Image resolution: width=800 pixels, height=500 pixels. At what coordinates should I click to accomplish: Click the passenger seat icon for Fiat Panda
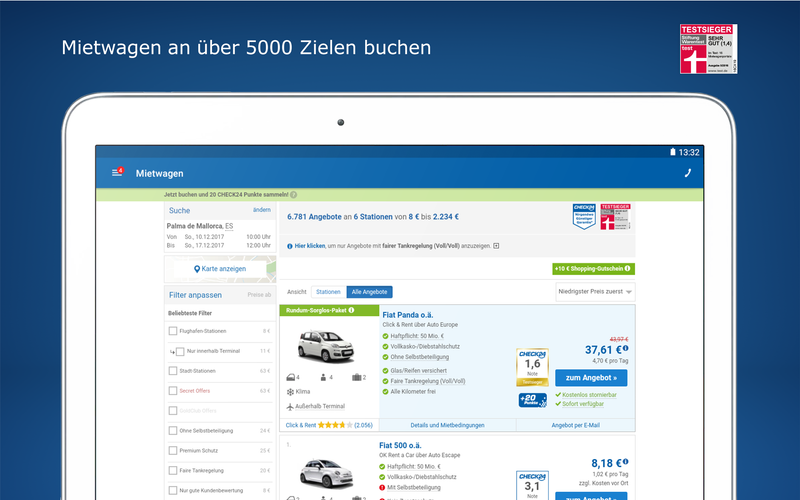(323, 378)
